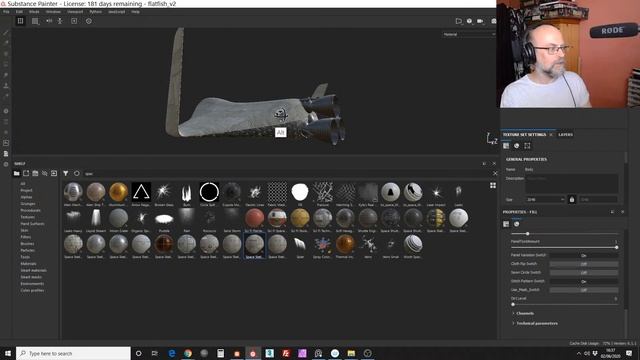Clear the Shelf search with X icon

[495, 173]
